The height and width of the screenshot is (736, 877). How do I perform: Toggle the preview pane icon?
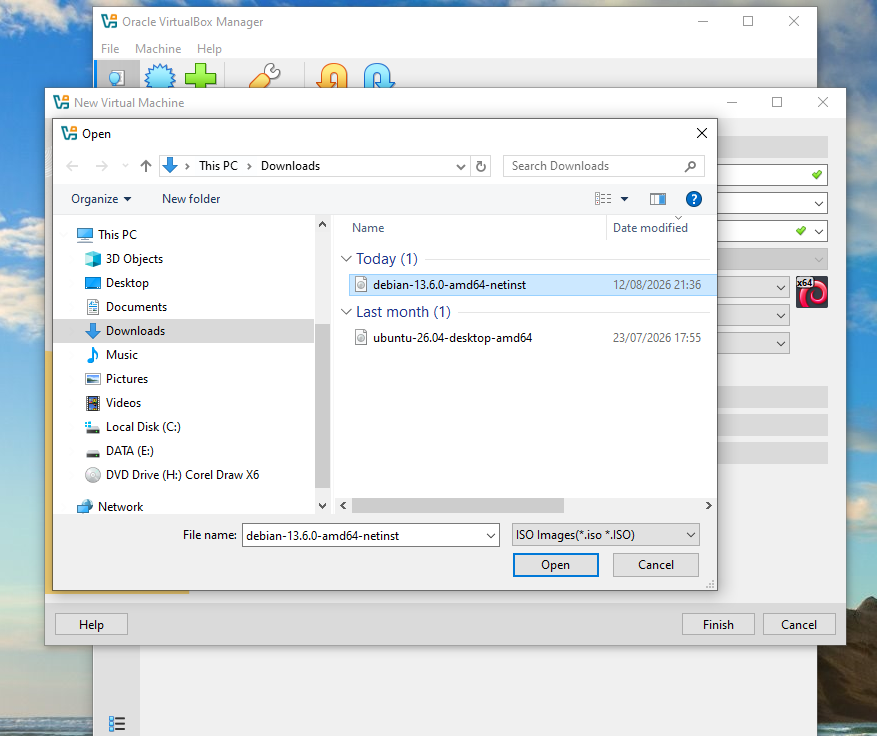[658, 199]
